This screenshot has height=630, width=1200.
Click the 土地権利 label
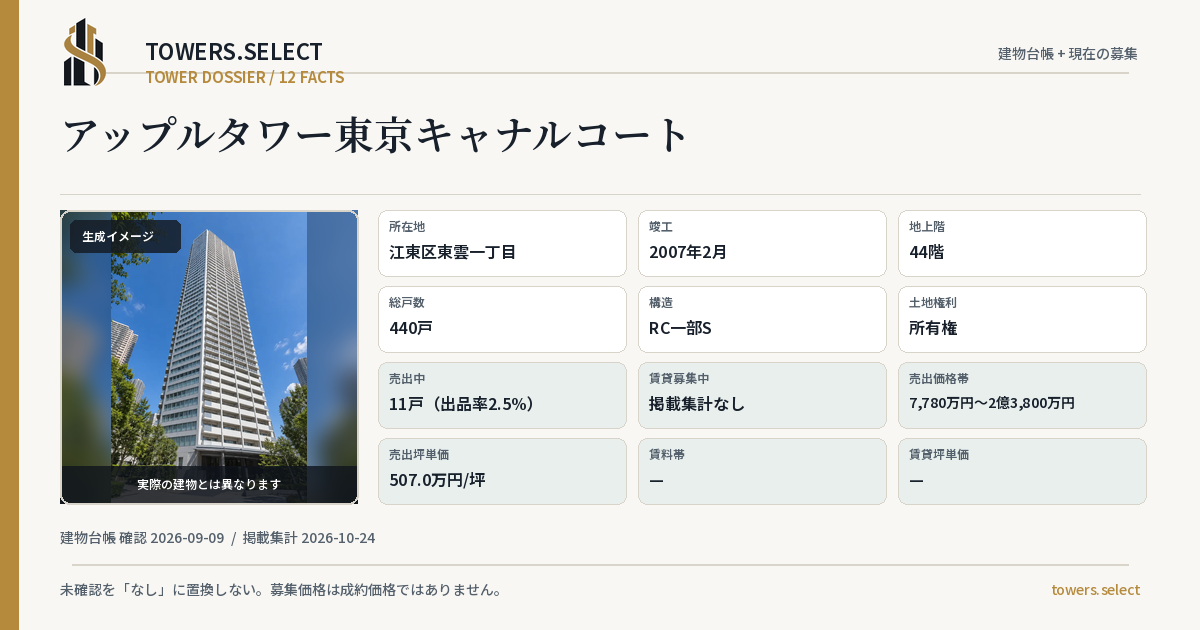pyautogui.click(x=933, y=303)
